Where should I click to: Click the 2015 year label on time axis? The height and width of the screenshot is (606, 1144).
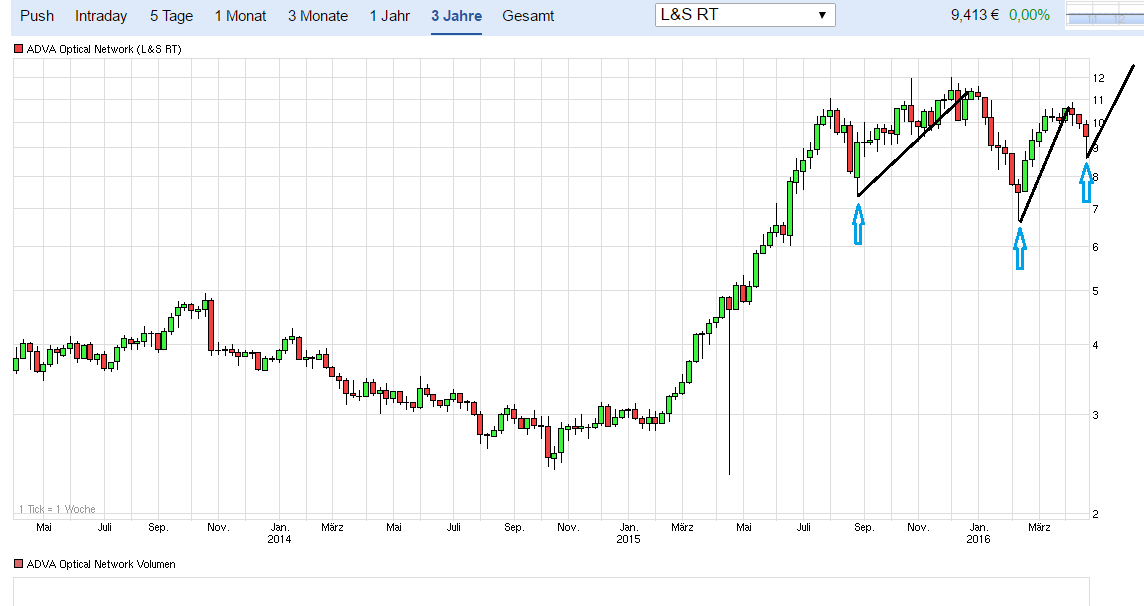(x=628, y=539)
